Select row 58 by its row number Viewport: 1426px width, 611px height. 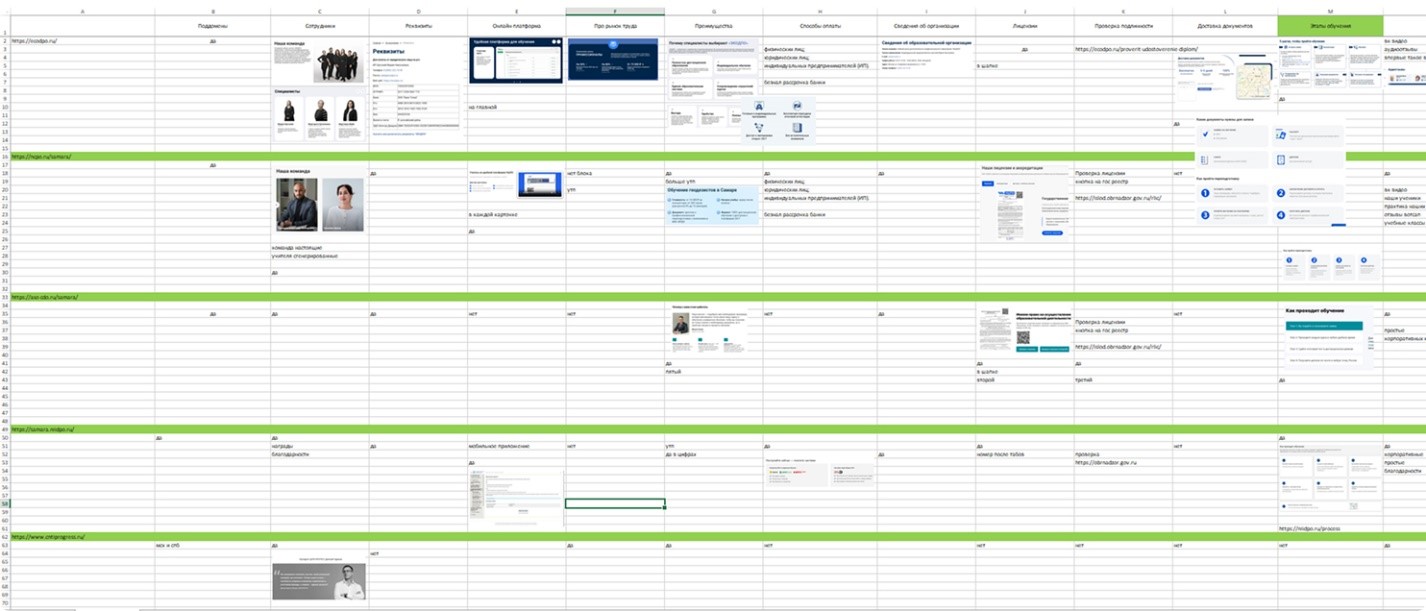(x=5, y=504)
